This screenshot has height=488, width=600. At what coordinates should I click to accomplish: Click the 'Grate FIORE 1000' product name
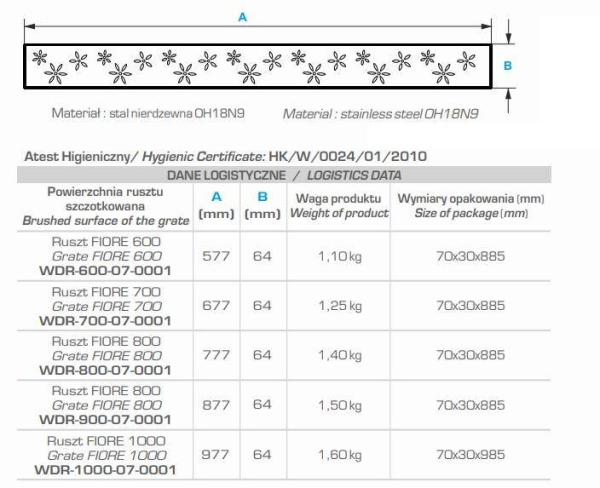103,454
